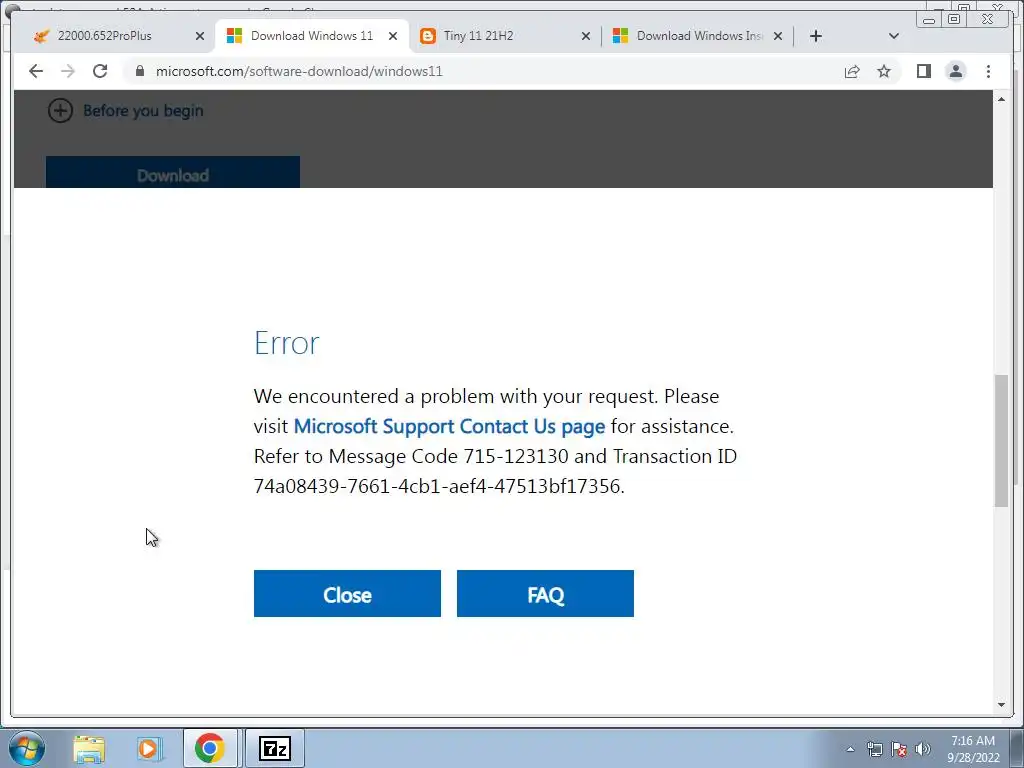The width and height of the screenshot is (1024, 768).
Task: Switch to Download Windows Insider tab
Action: [x=699, y=36]
